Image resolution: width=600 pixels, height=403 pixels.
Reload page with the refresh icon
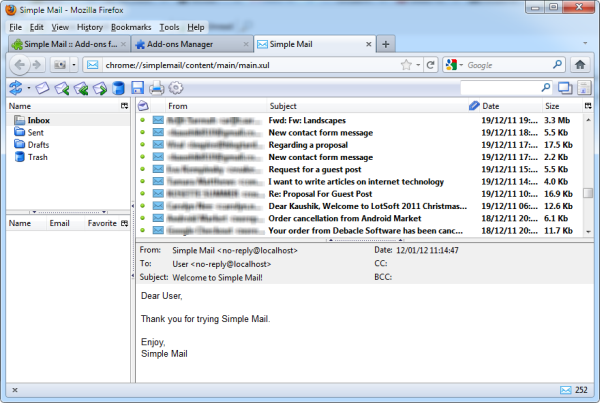point(430,65)
